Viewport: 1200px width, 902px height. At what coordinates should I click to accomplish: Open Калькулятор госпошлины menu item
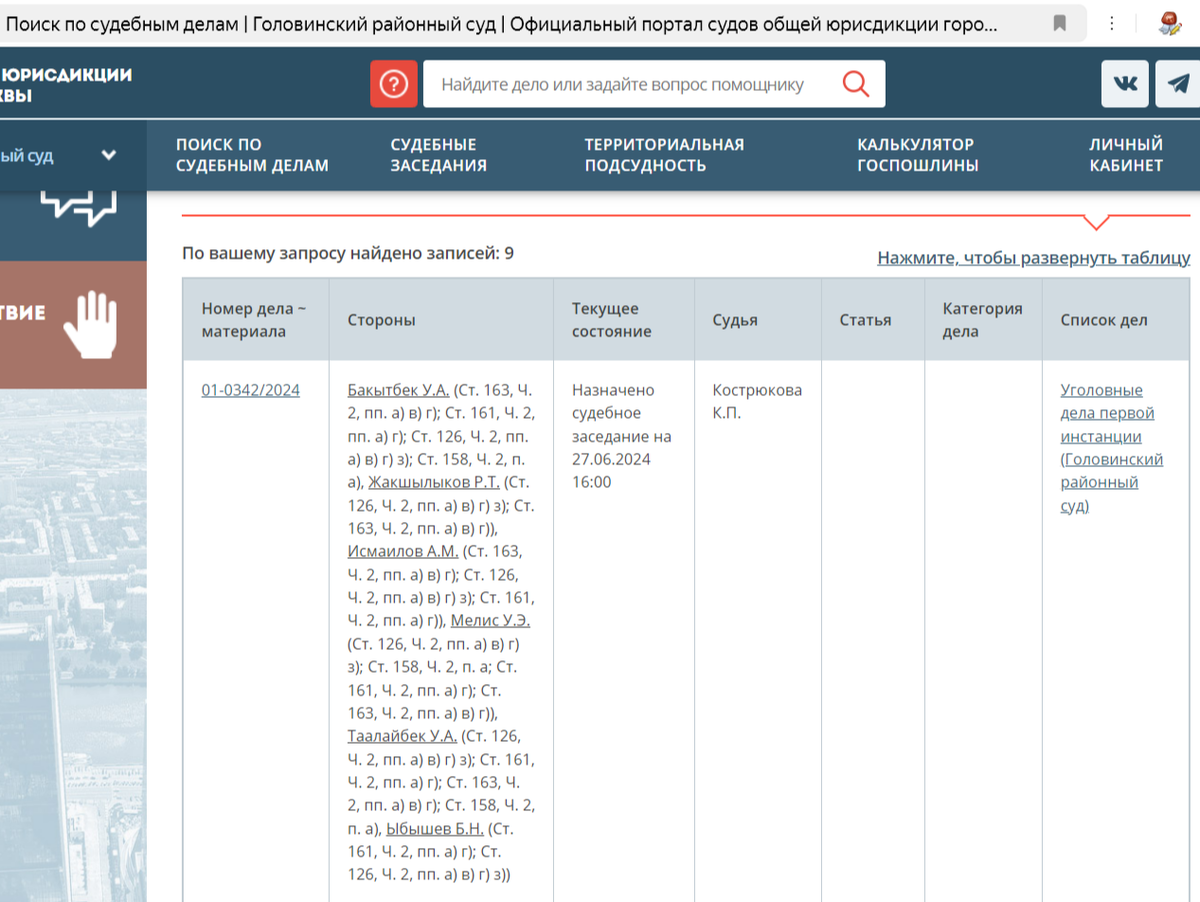point(917,155)
